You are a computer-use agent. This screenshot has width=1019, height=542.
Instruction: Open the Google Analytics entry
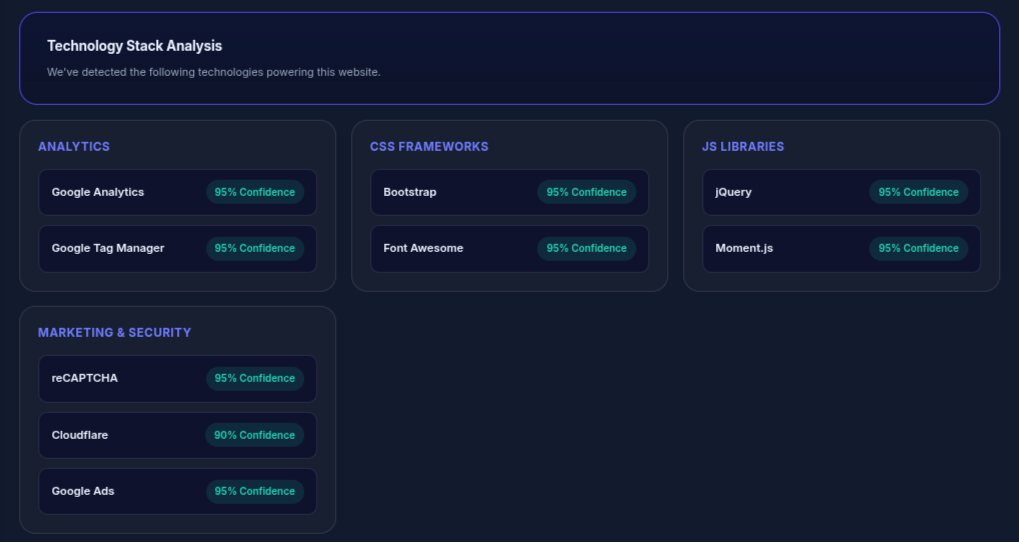pos(98,192)
